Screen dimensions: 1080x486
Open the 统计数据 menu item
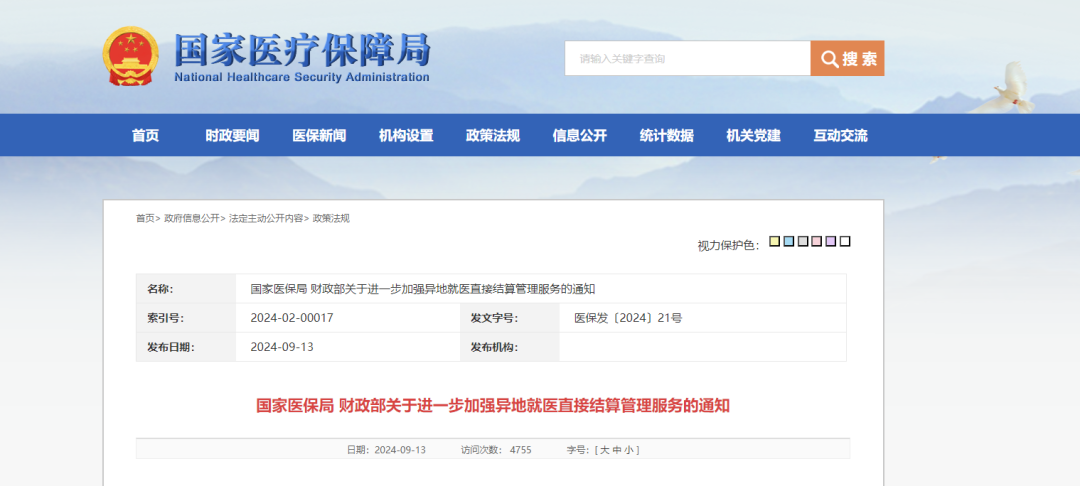point(666,136)
